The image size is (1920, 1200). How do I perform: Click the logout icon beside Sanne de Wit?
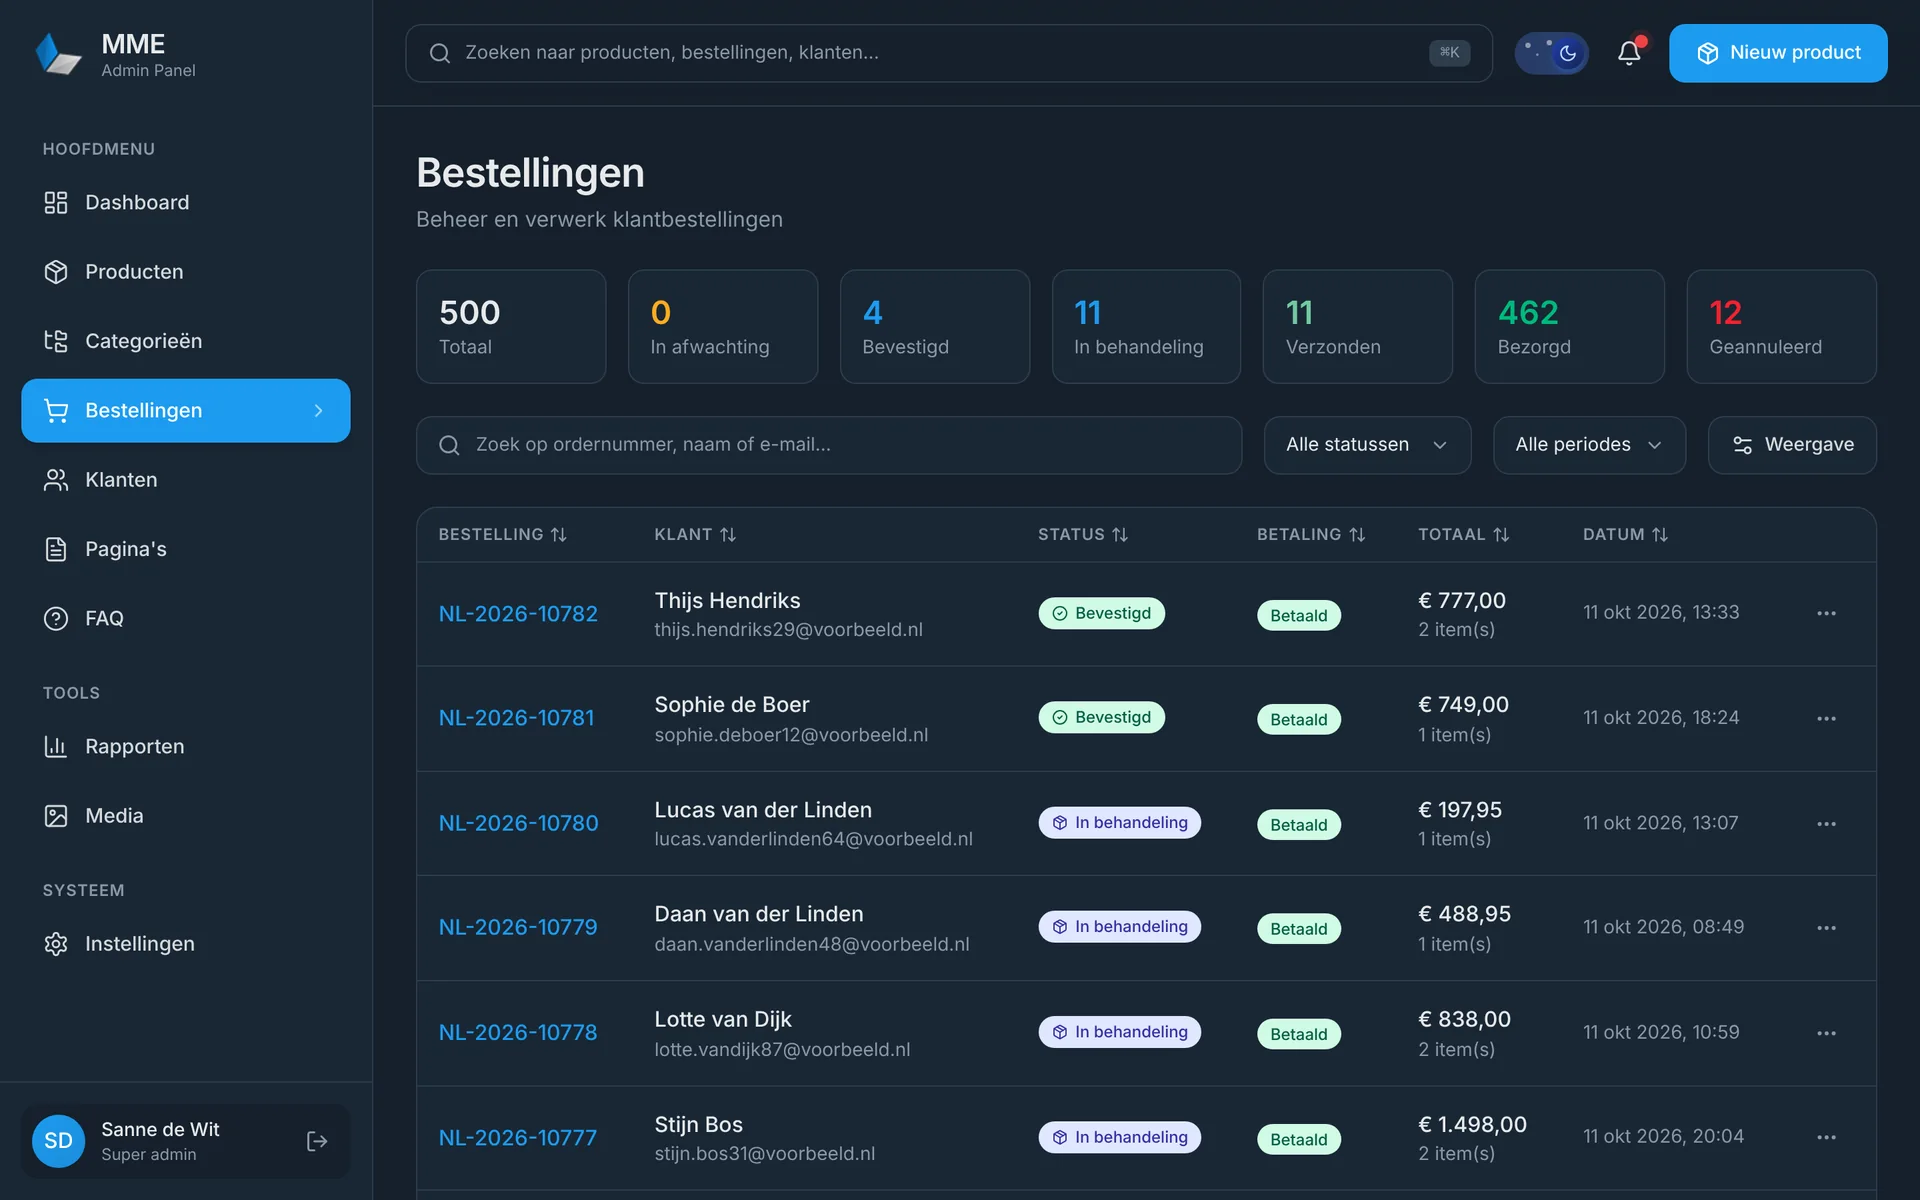click(317, 1141)
